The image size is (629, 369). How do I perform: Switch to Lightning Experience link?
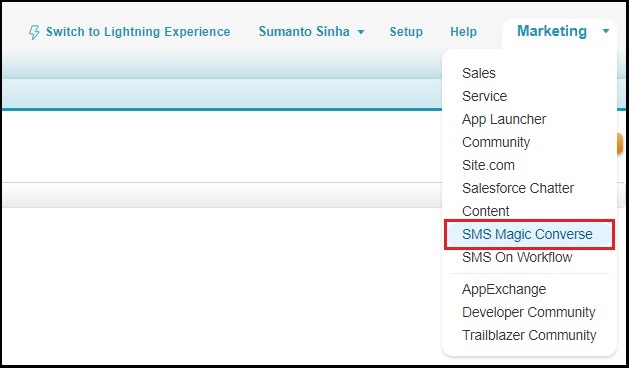138,32
